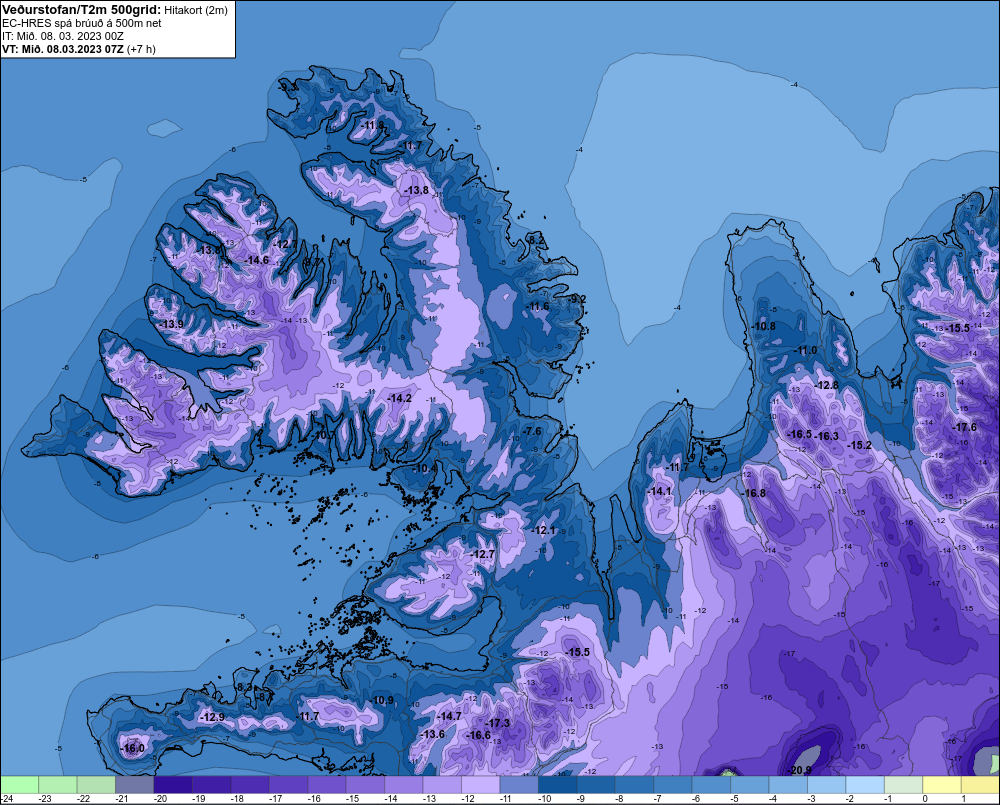Click the gray-blue legend swatch for -21

click(x=135, y=784)
